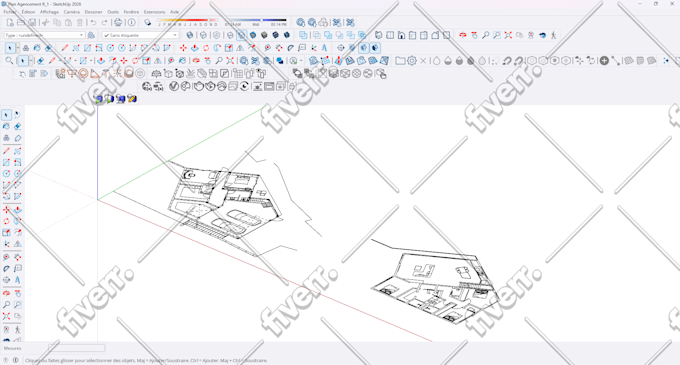
Task: Switch to Front view house icon
Action: [401, 35]
